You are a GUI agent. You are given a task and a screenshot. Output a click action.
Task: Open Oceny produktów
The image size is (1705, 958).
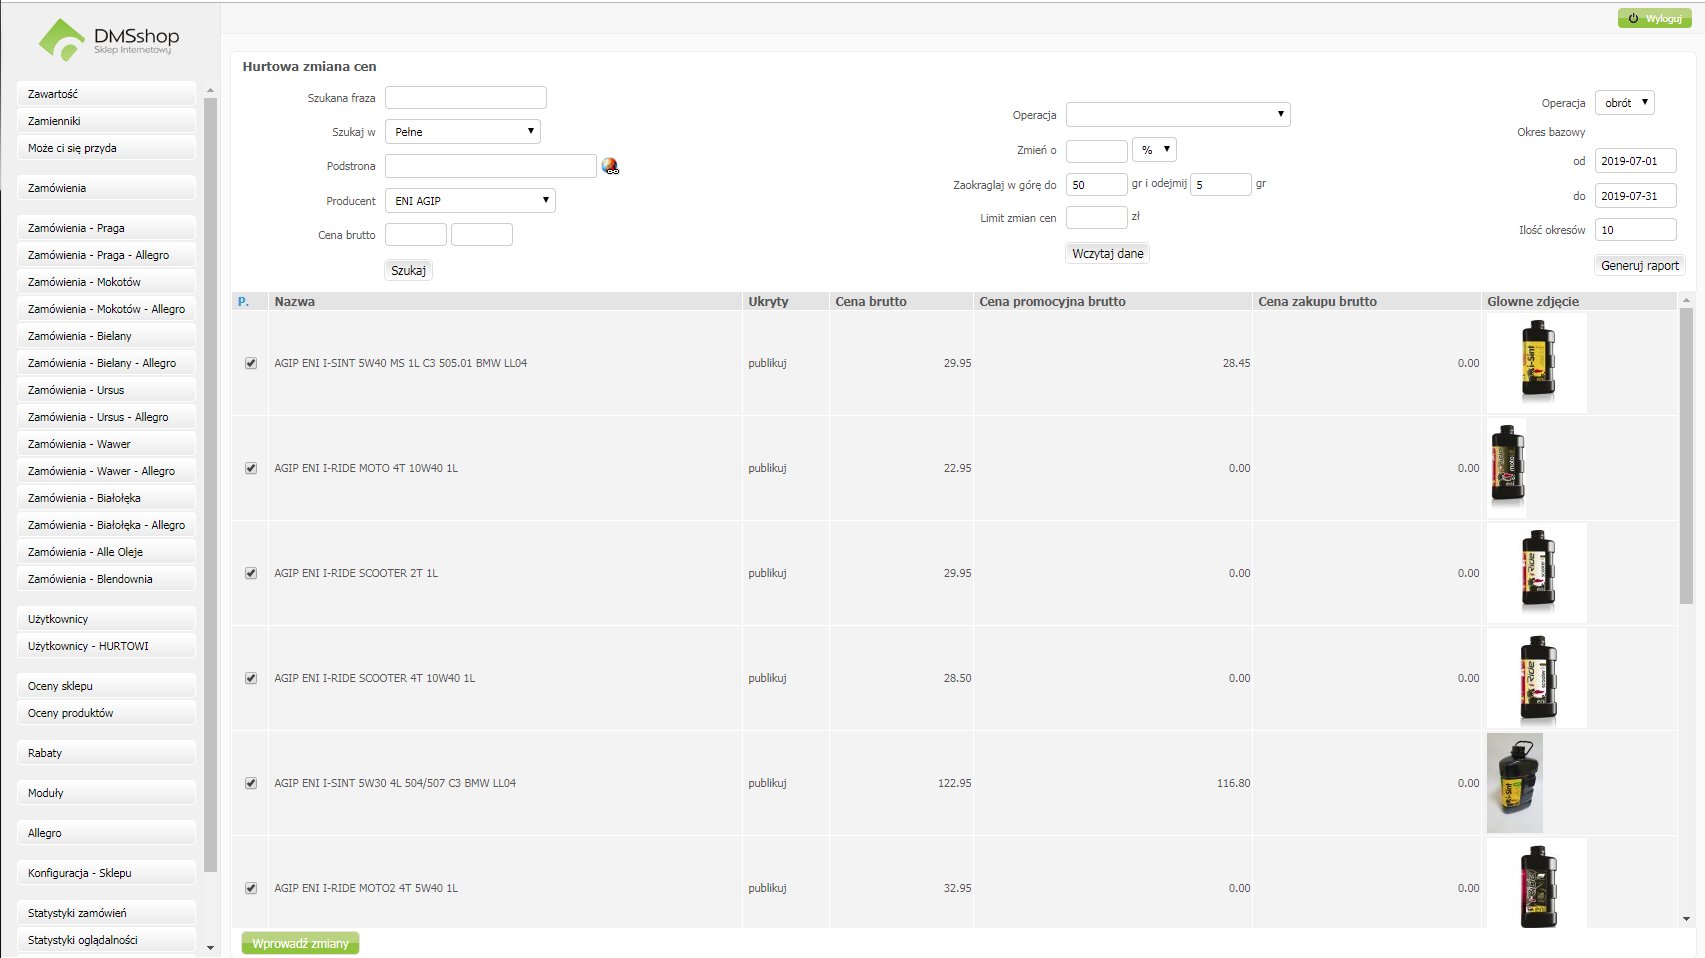106,713
